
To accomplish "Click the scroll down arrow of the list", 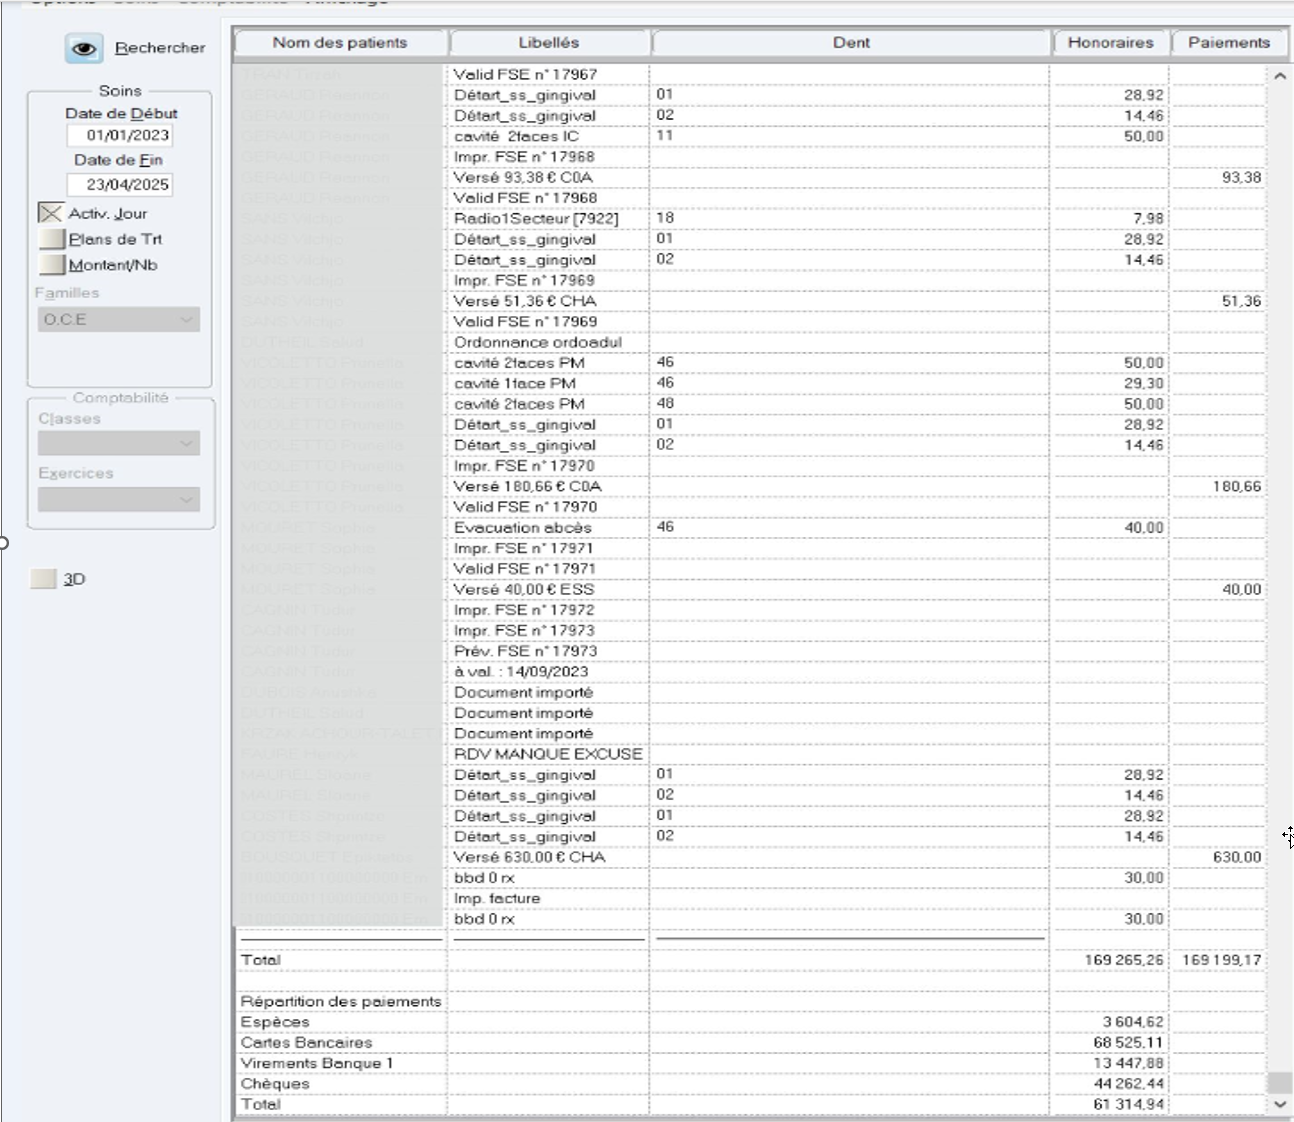I will coord(1280,1104).
